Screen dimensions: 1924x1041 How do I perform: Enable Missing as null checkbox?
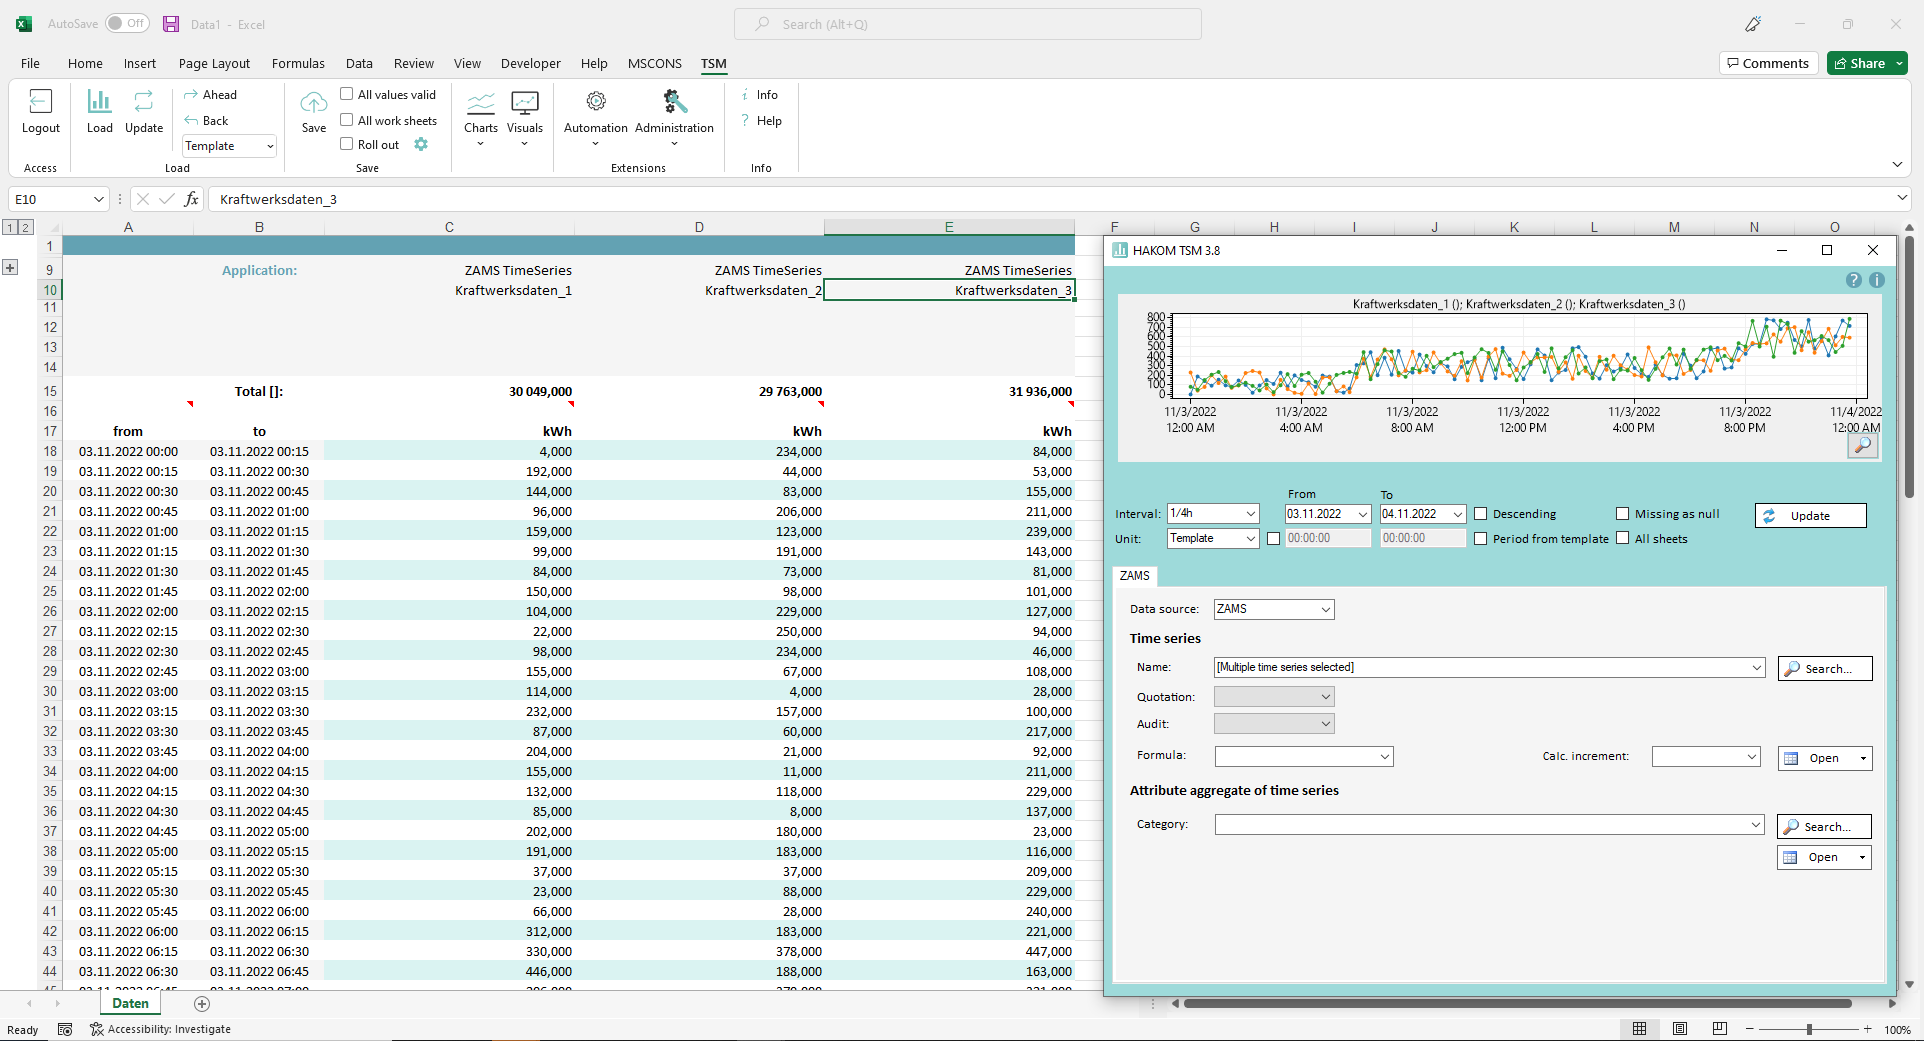coord(1623,514)
